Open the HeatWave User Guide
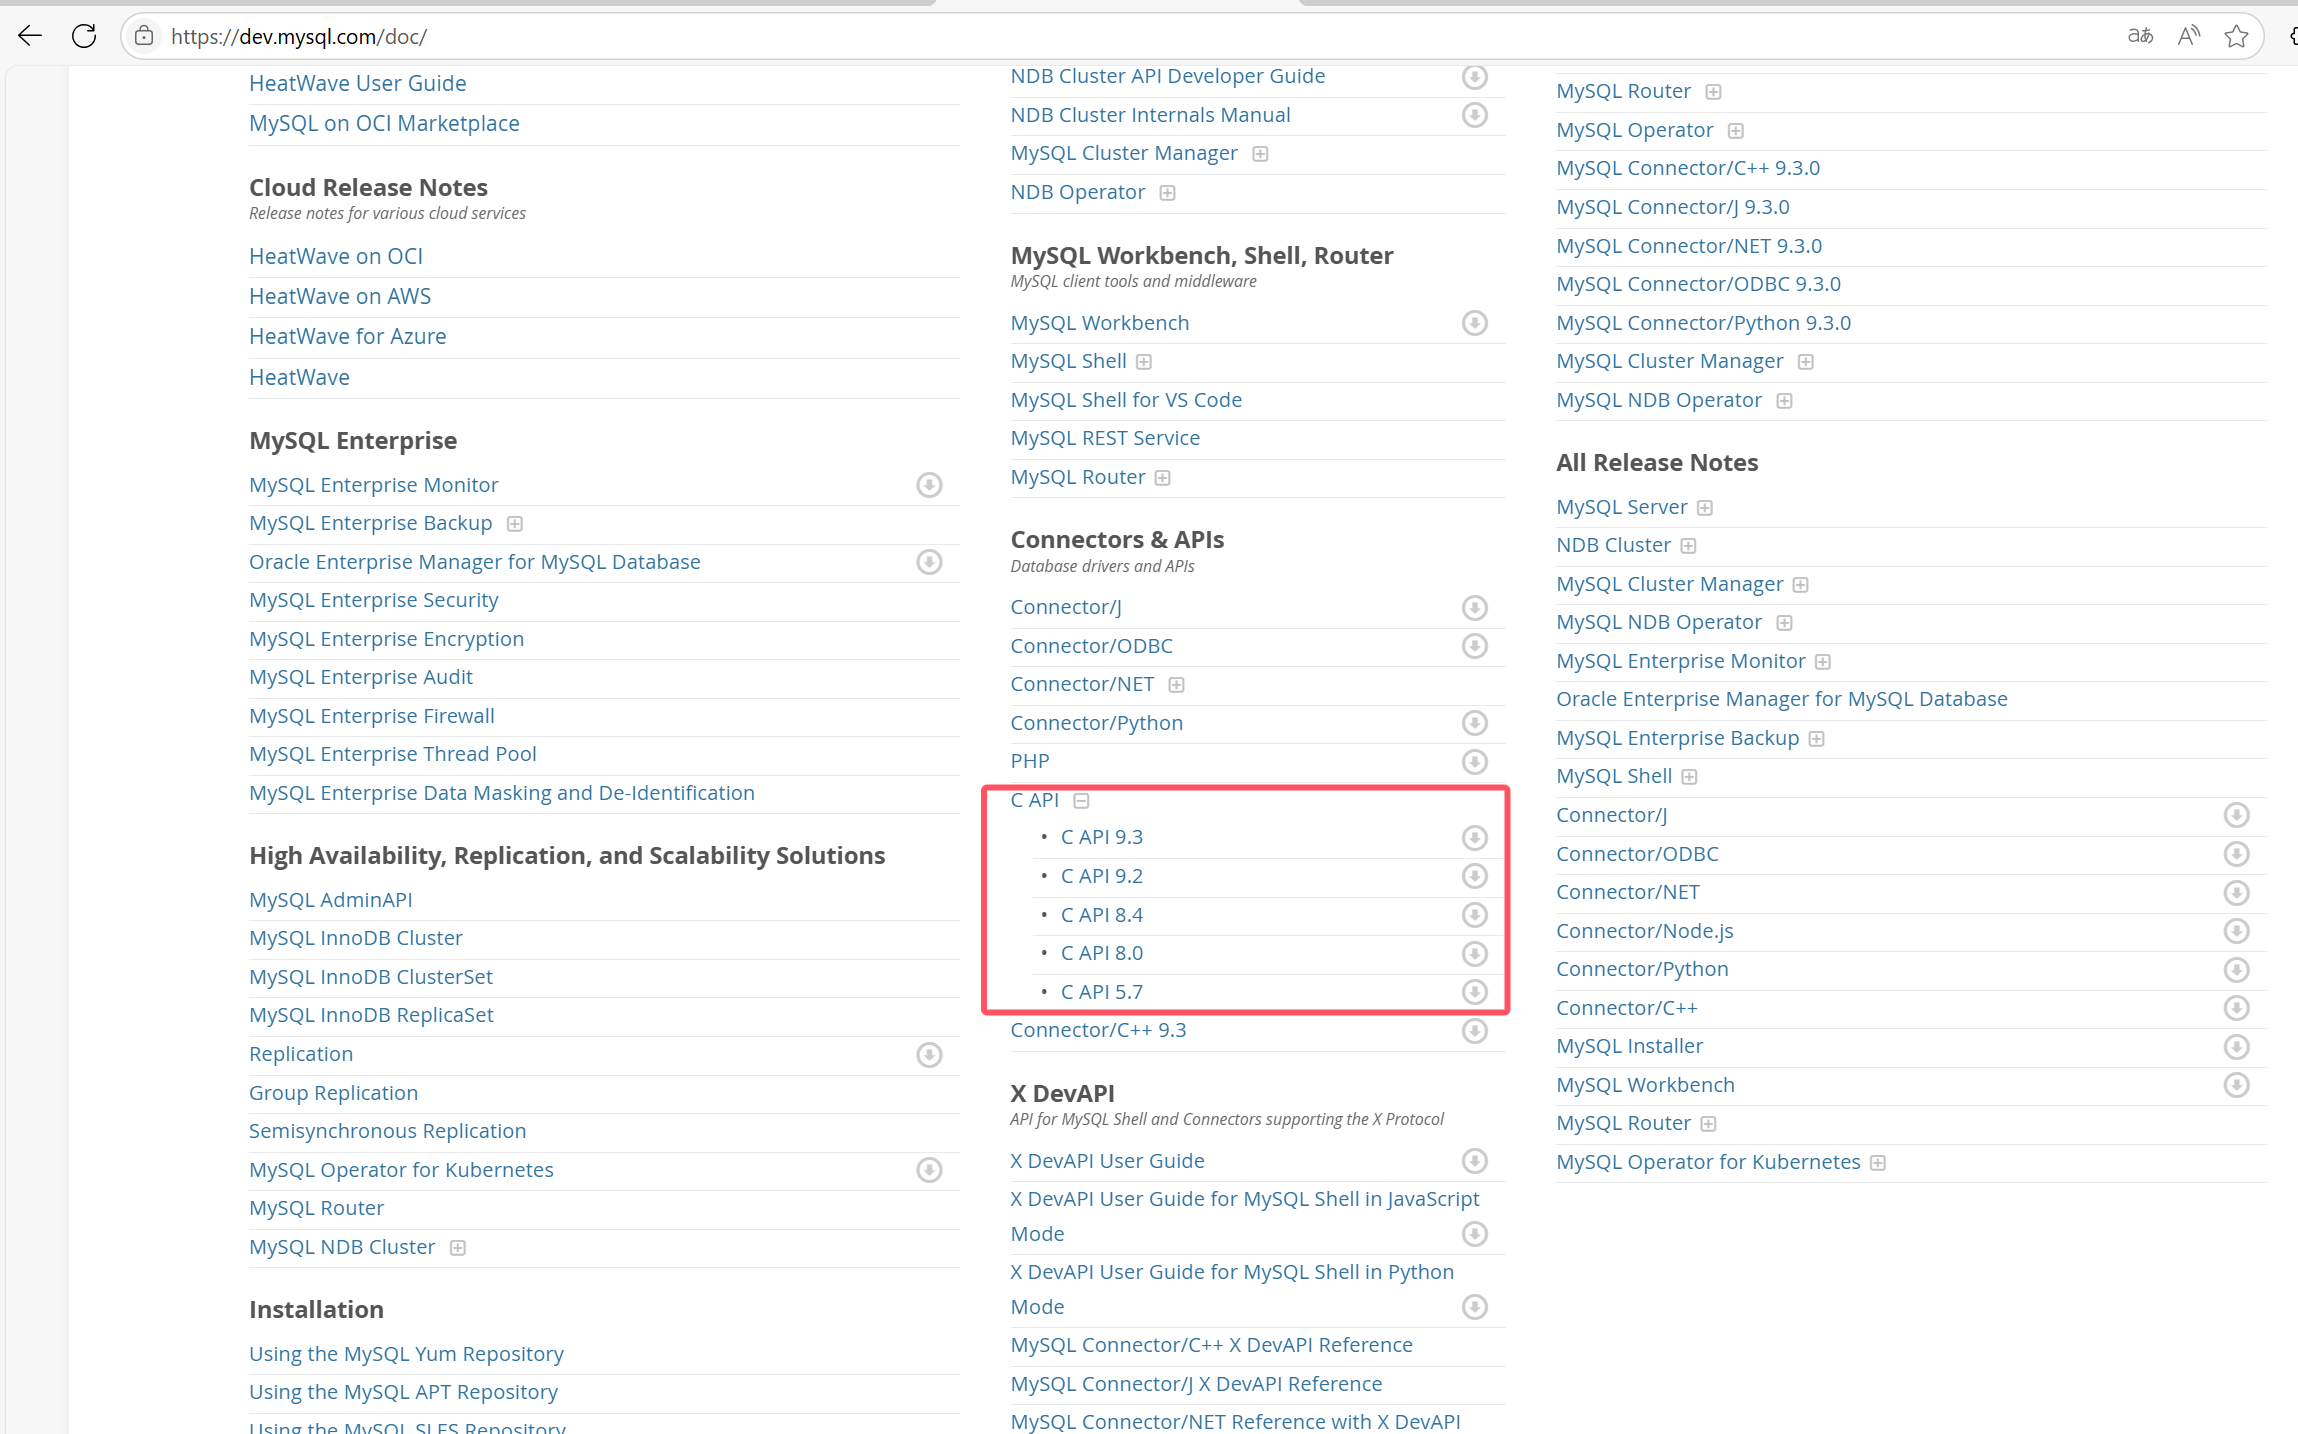Screen dimensions: 2298x1434 (x=357, y=83)
